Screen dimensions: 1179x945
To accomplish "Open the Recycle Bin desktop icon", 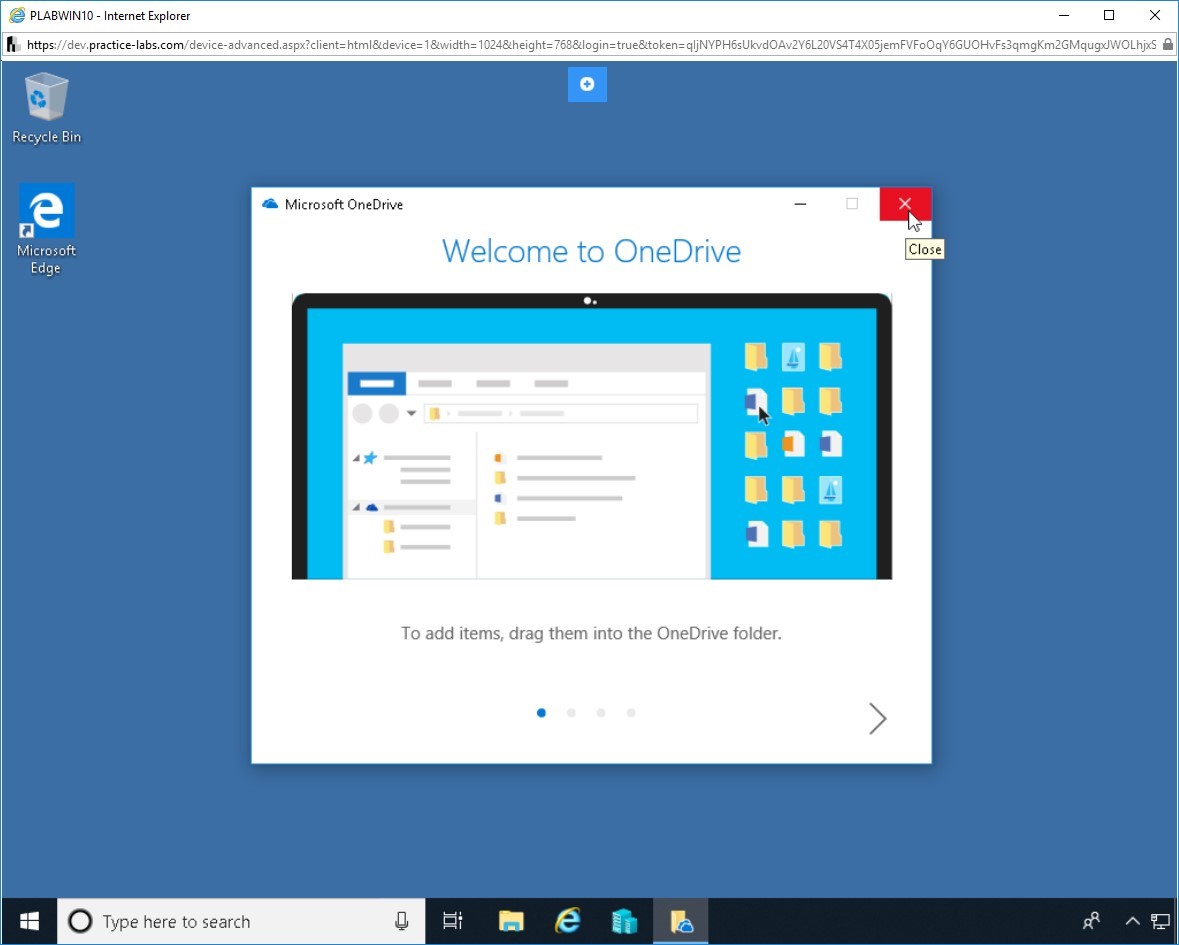I will point(47,108).
